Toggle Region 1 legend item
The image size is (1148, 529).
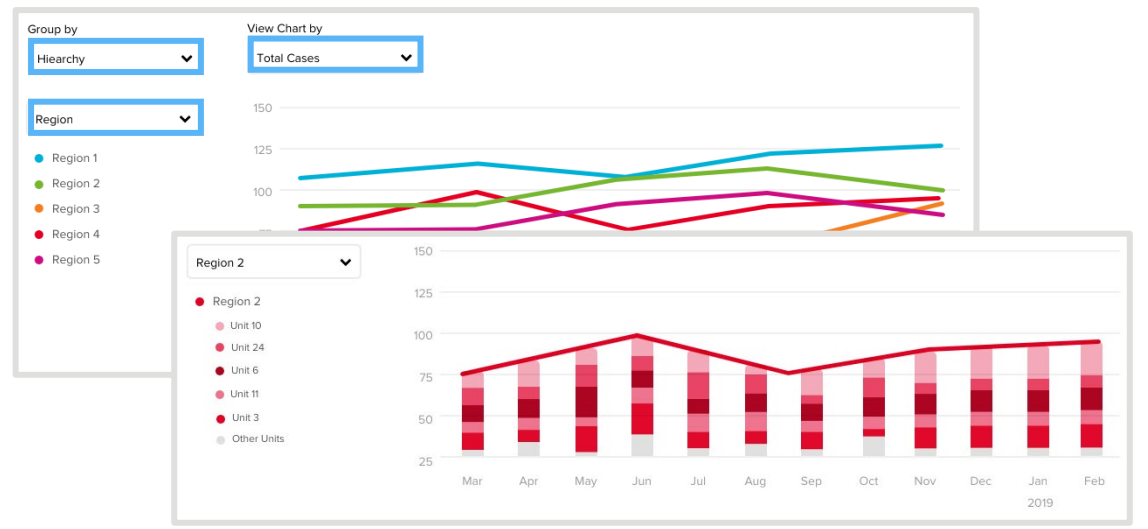75,158
